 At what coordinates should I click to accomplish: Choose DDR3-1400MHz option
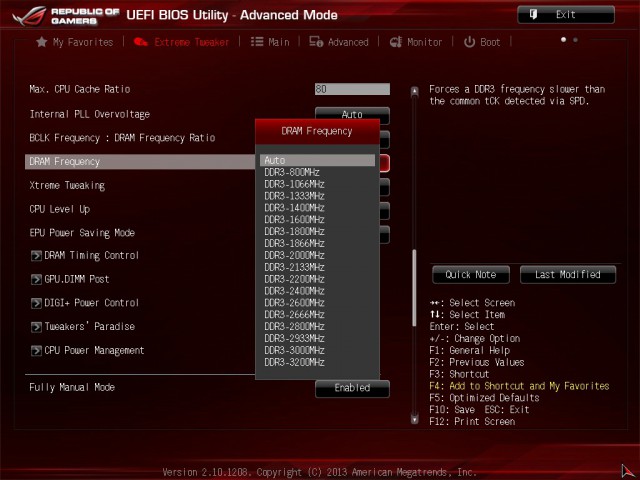(317, 208)
